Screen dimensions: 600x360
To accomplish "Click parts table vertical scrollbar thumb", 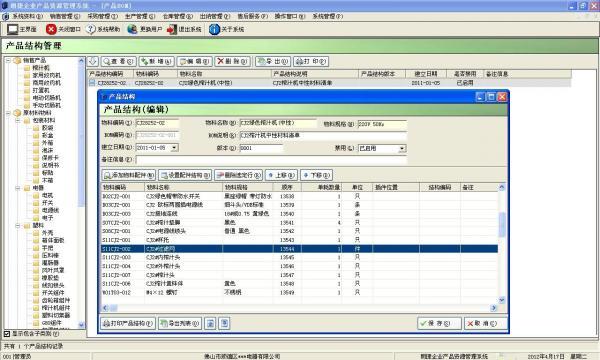I will click(502, 224).
